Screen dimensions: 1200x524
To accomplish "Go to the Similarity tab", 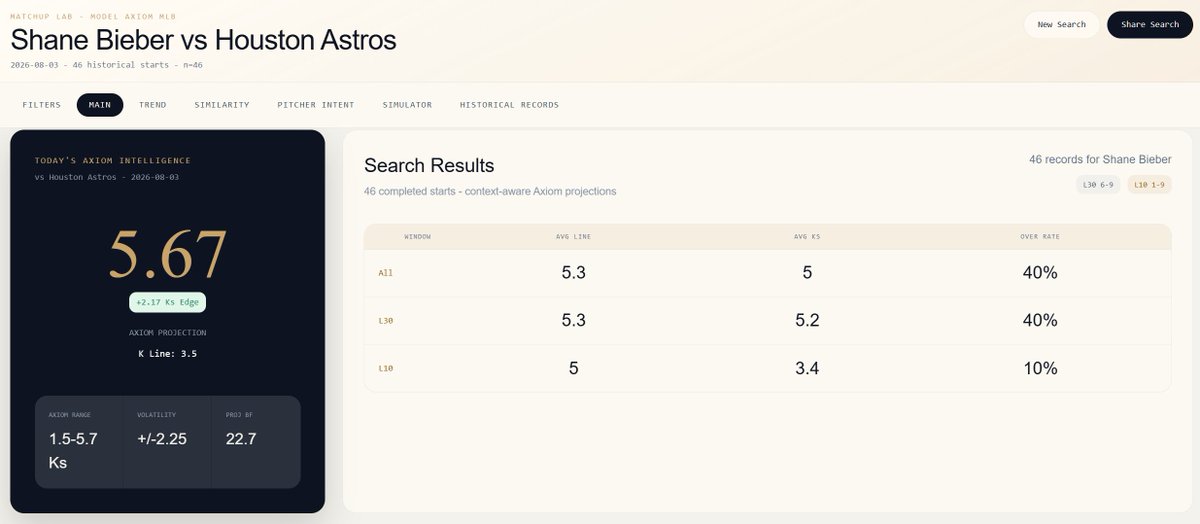I will [x=222, y=105].
